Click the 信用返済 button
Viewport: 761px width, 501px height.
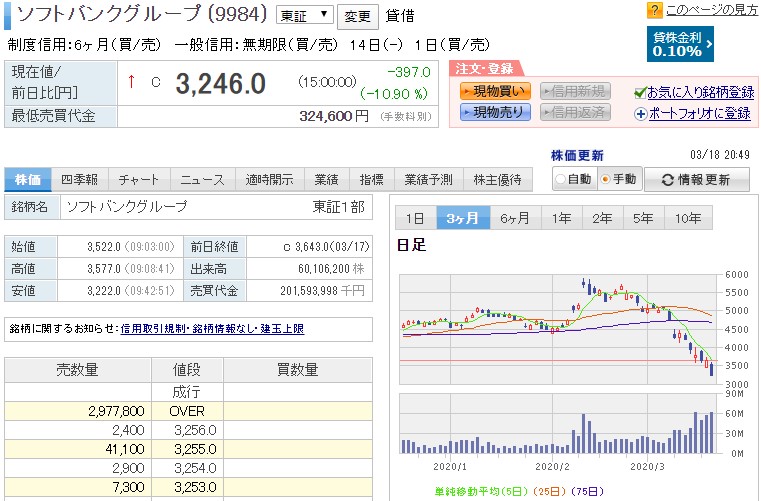(575, 112)
